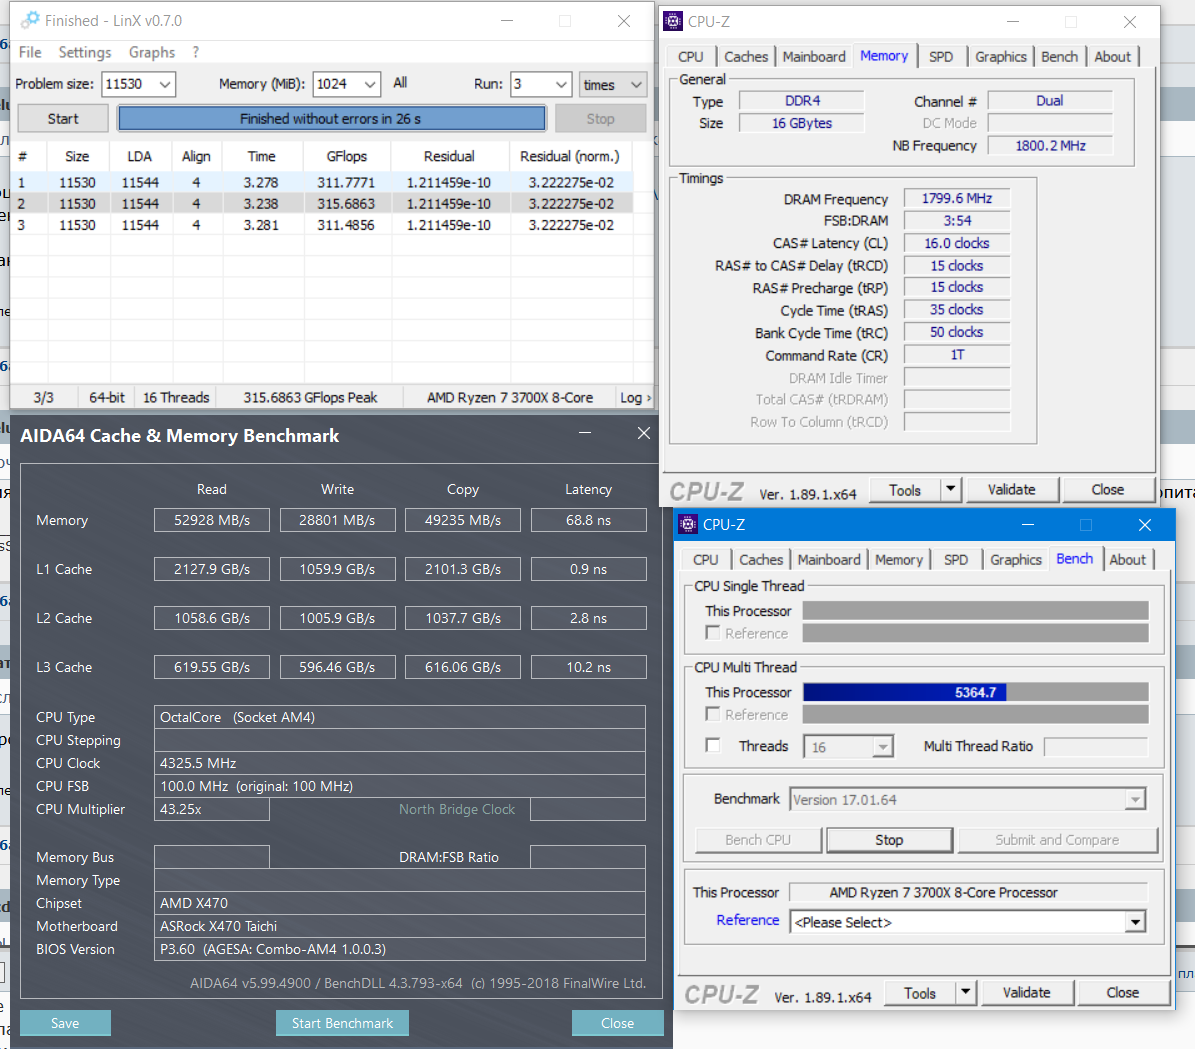Open the ? help menu in LinX
Image resolution: width=1195 pixels, height=1049 pixels.
196,52
